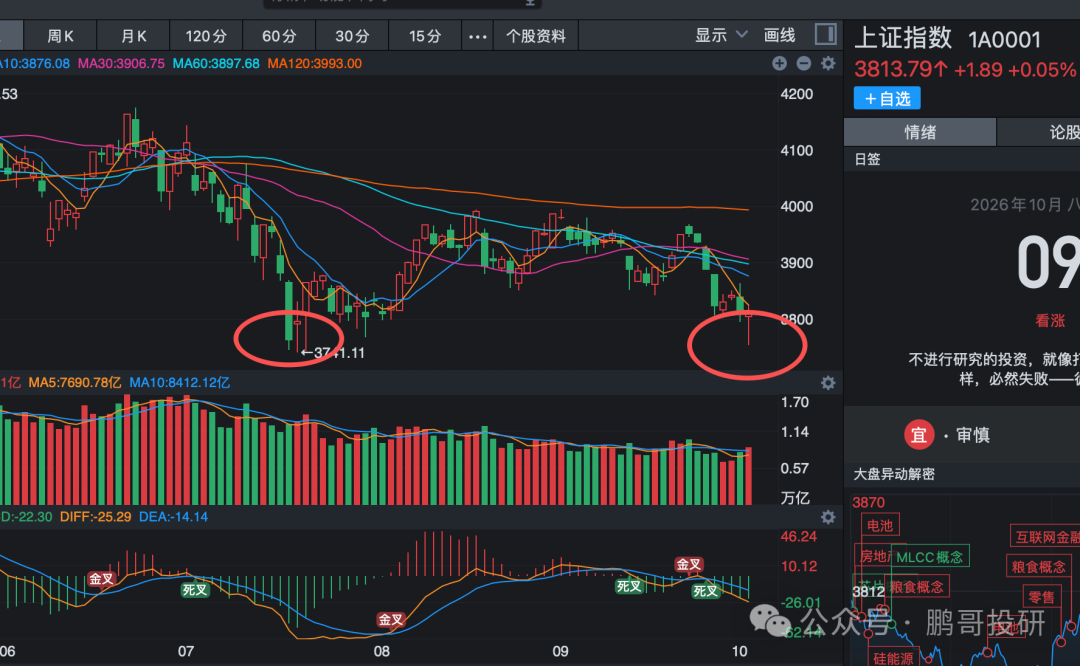Open the more timeframes ellipsis menu

coord(477,37)
